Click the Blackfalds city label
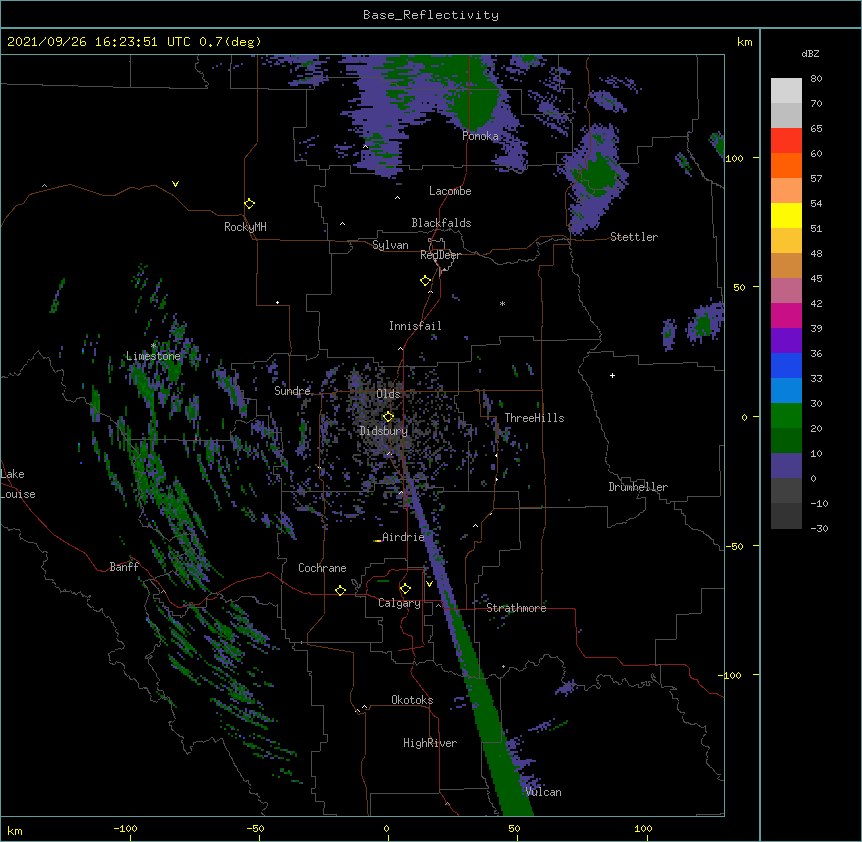The height and width of the screenshot is (842, 862). point(441,223)
